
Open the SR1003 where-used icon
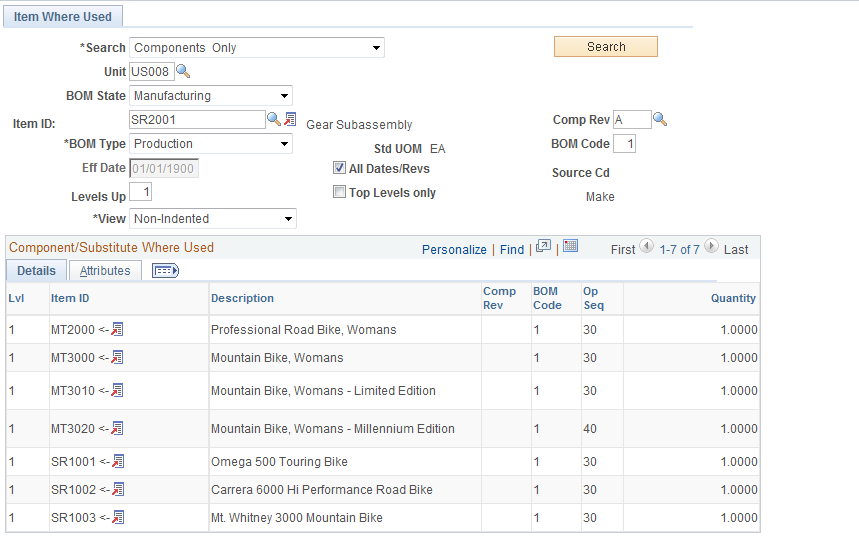coord(118,517)
